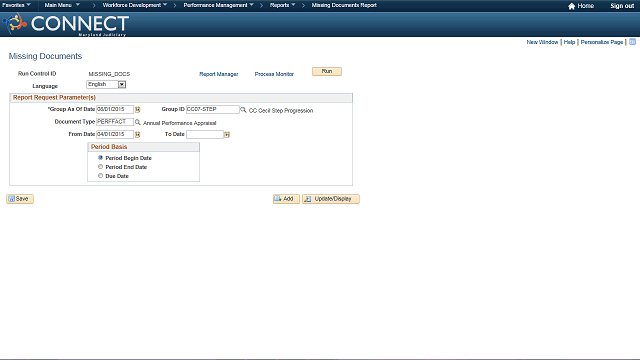Open calendar picker for To Date
The image size is (640, 360).
click(227, 134)
